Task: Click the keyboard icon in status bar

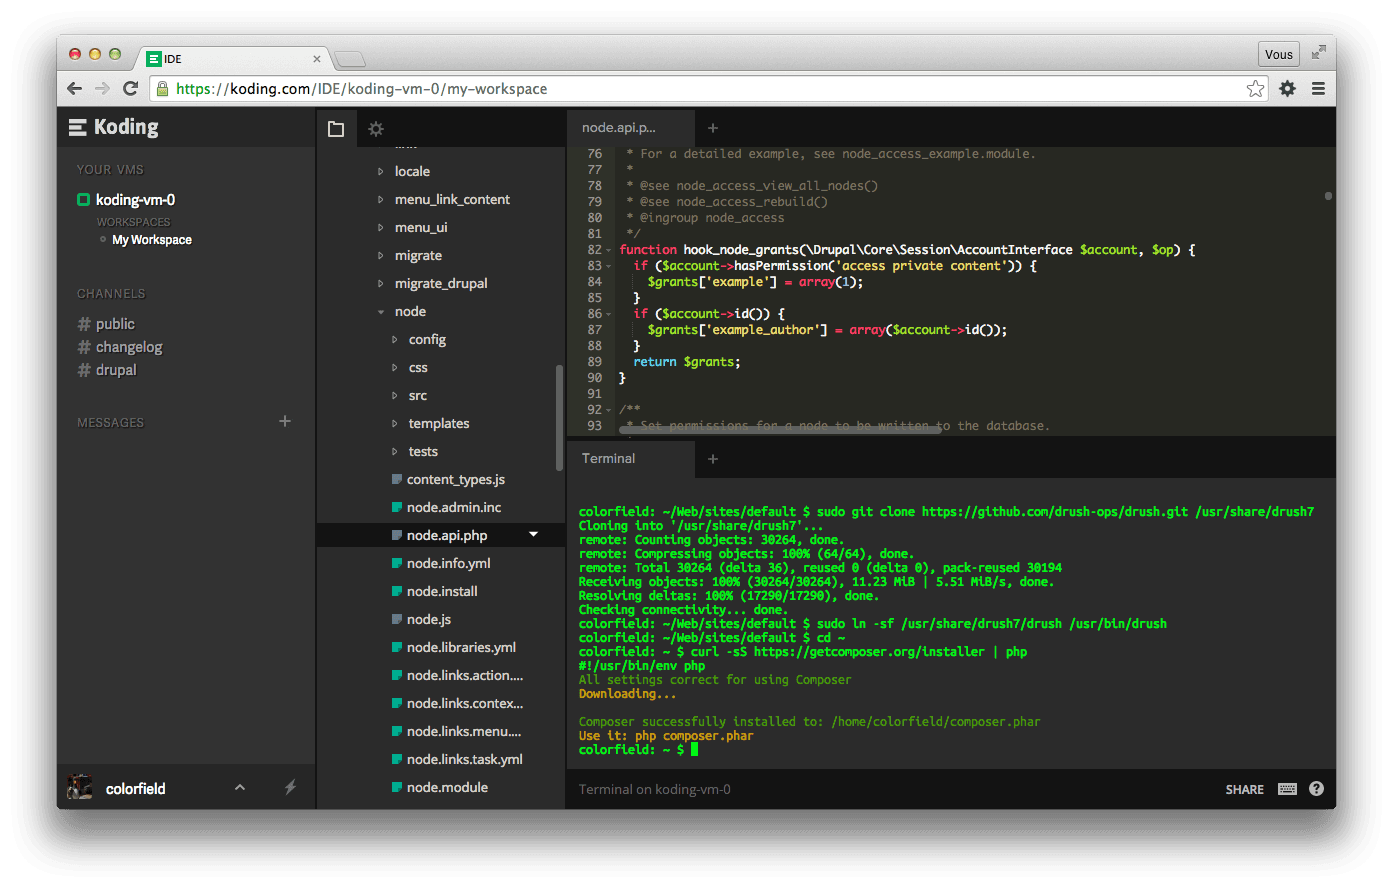Action: coord(1287,789)
